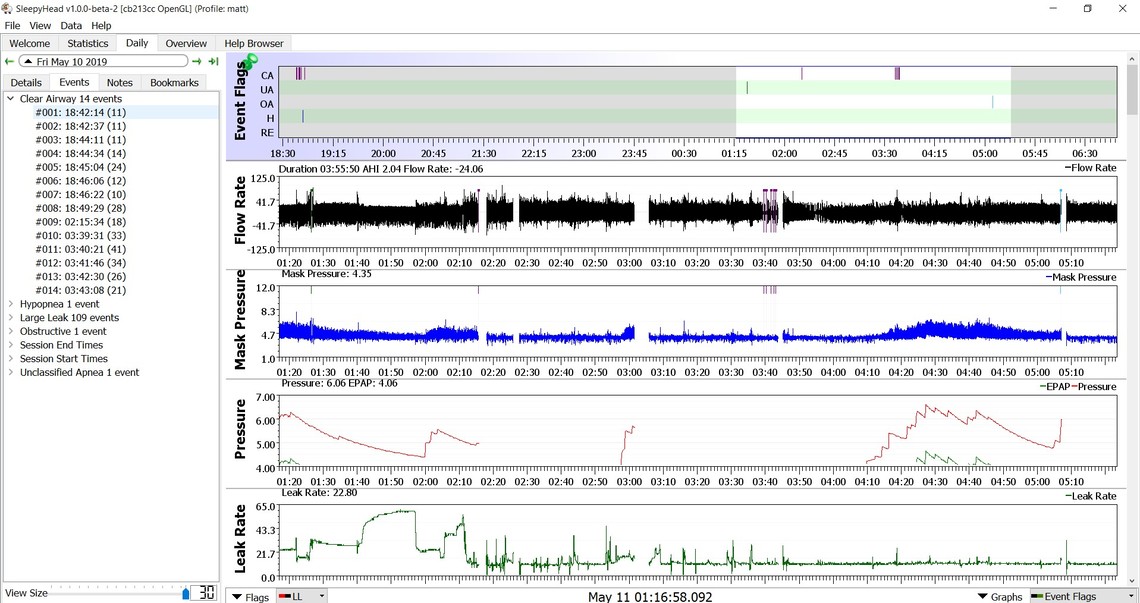Select event #010: 03:39:31 (33)
This screenshot has height=603, width=1140.
click(81, 236)
